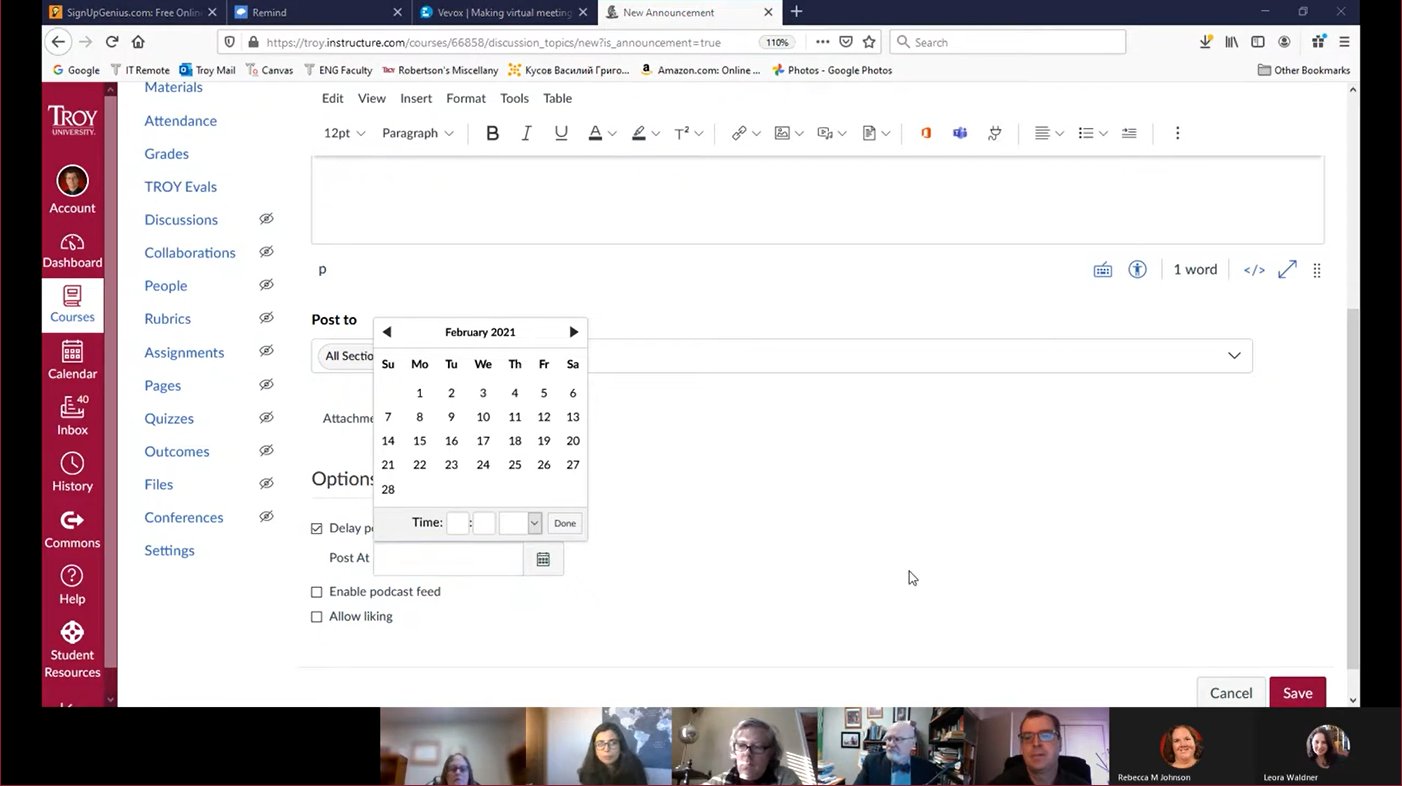Open Account avatar in global navigation
Screen dimensions: 1402x786
point(72,190)
